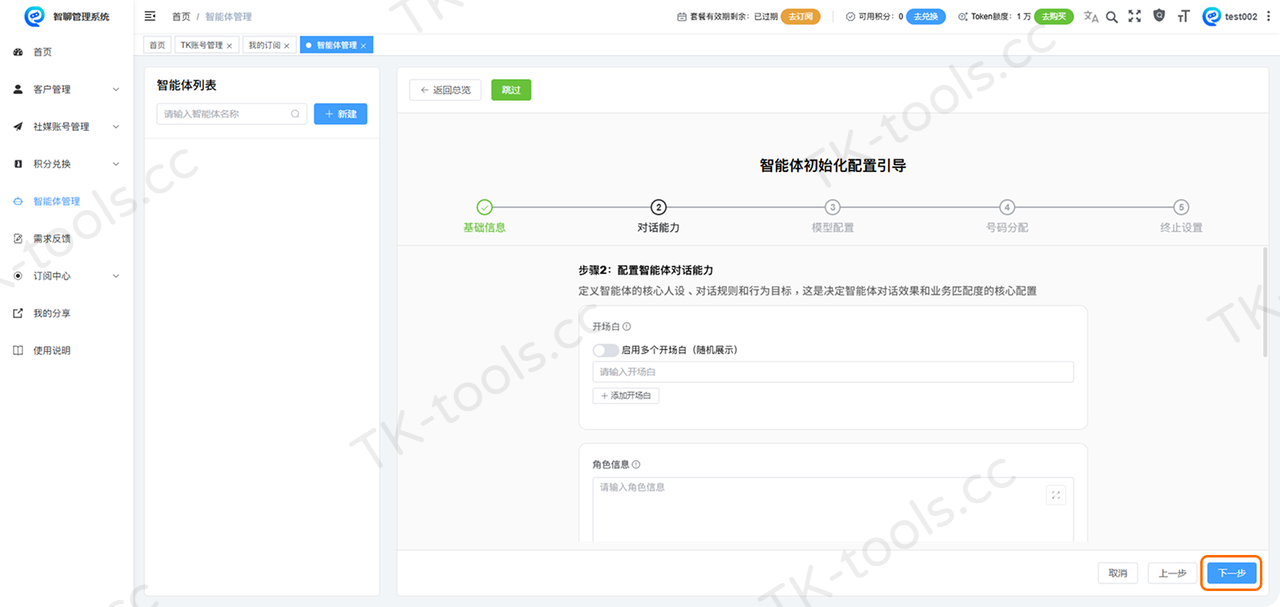Click step 2 对话能力 circle

(x=658, y=207)
